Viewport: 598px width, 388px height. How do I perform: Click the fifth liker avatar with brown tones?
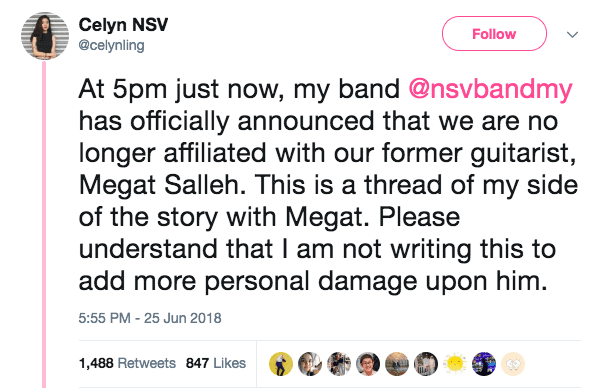click(397, 364)
